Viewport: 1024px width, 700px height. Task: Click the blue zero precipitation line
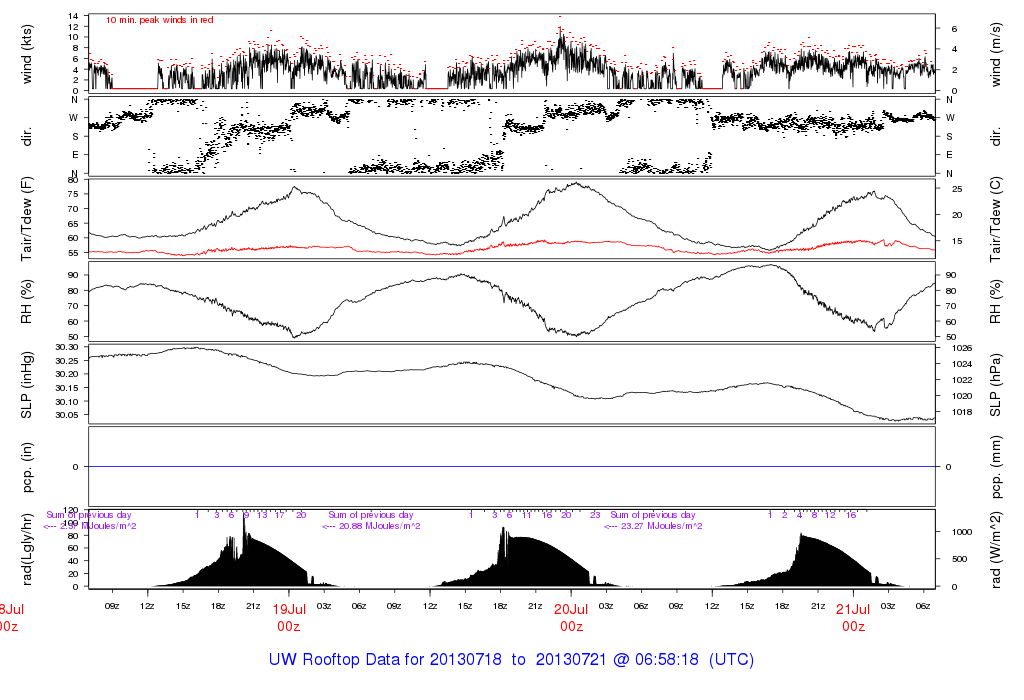tap(511, 467)
